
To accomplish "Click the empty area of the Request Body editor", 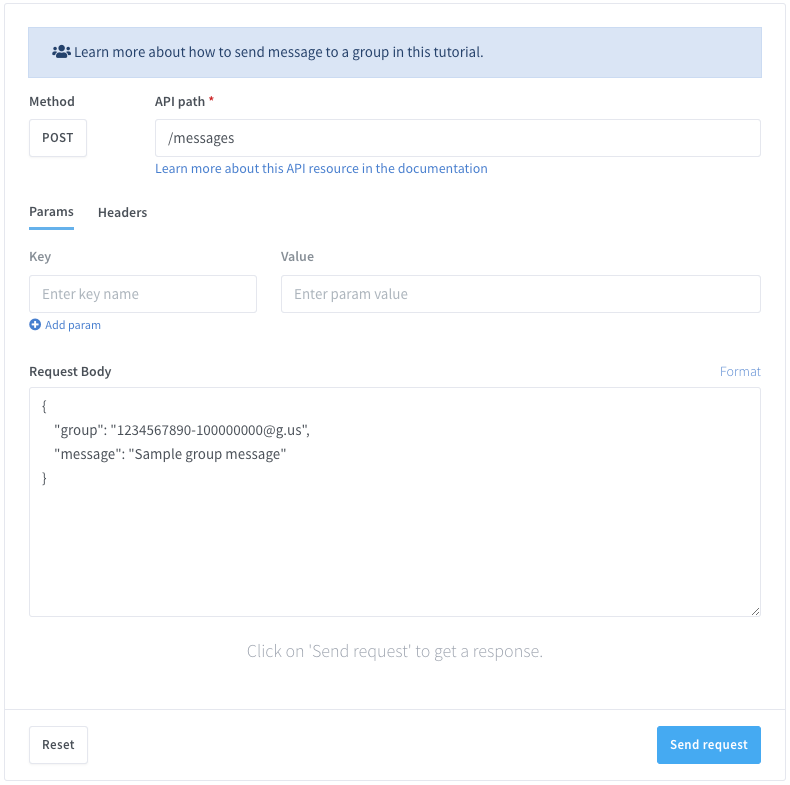I will (x=394, y=550).
